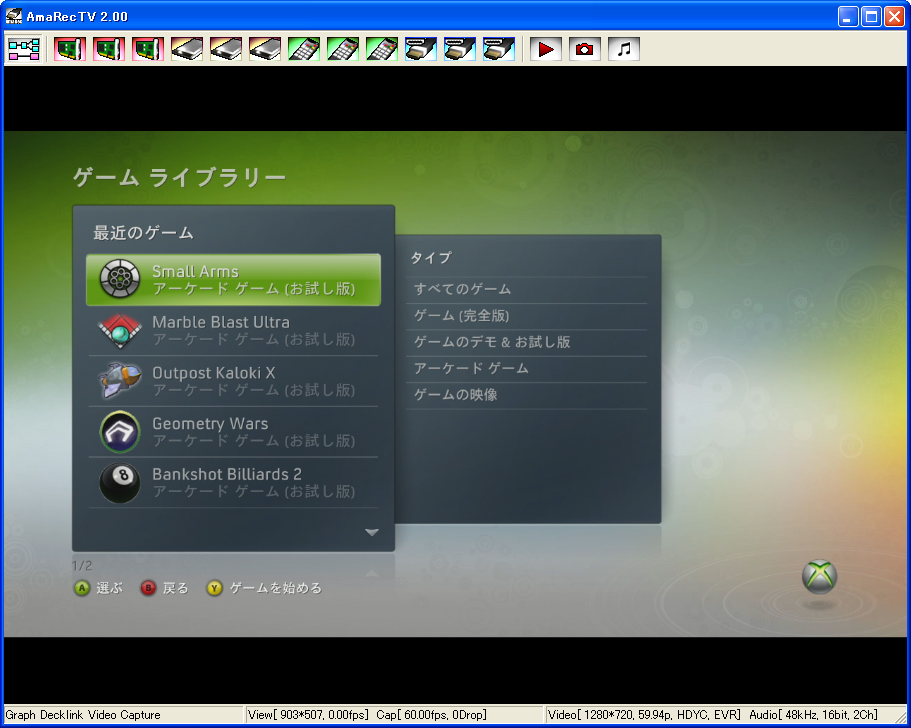This screenshot has height=728, width=911.
Task: Select the second capture card preset icon
Action: click(109, 49)
